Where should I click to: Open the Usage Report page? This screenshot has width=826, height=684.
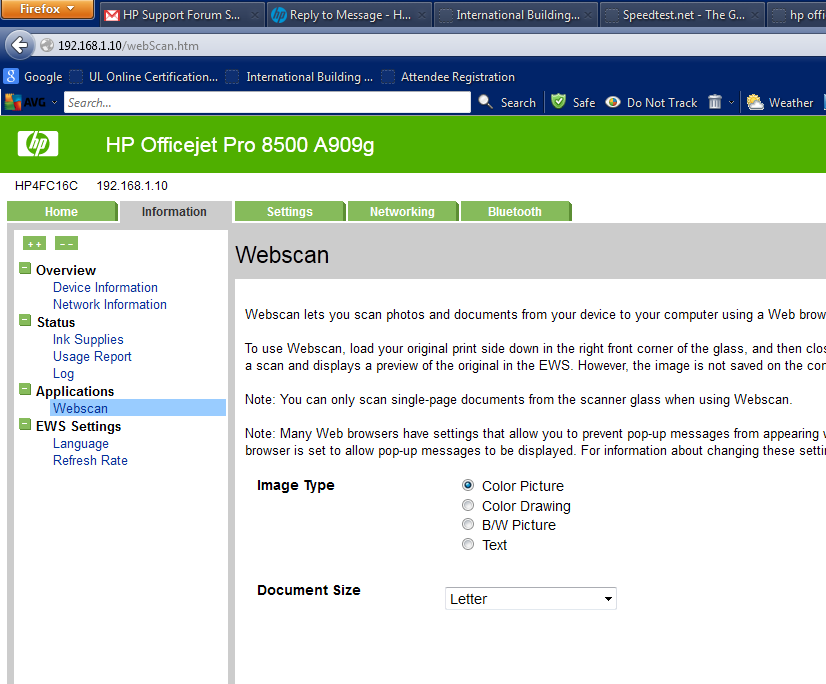[92, 356]
